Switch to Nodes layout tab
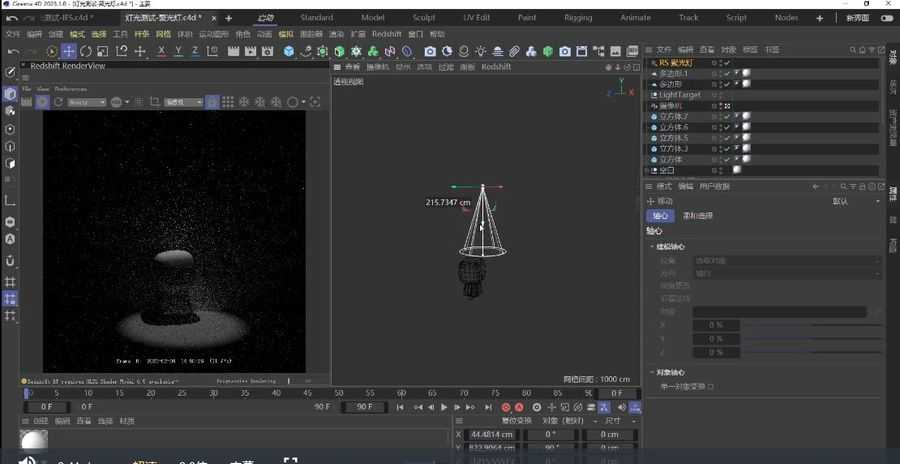 point(786,18)
